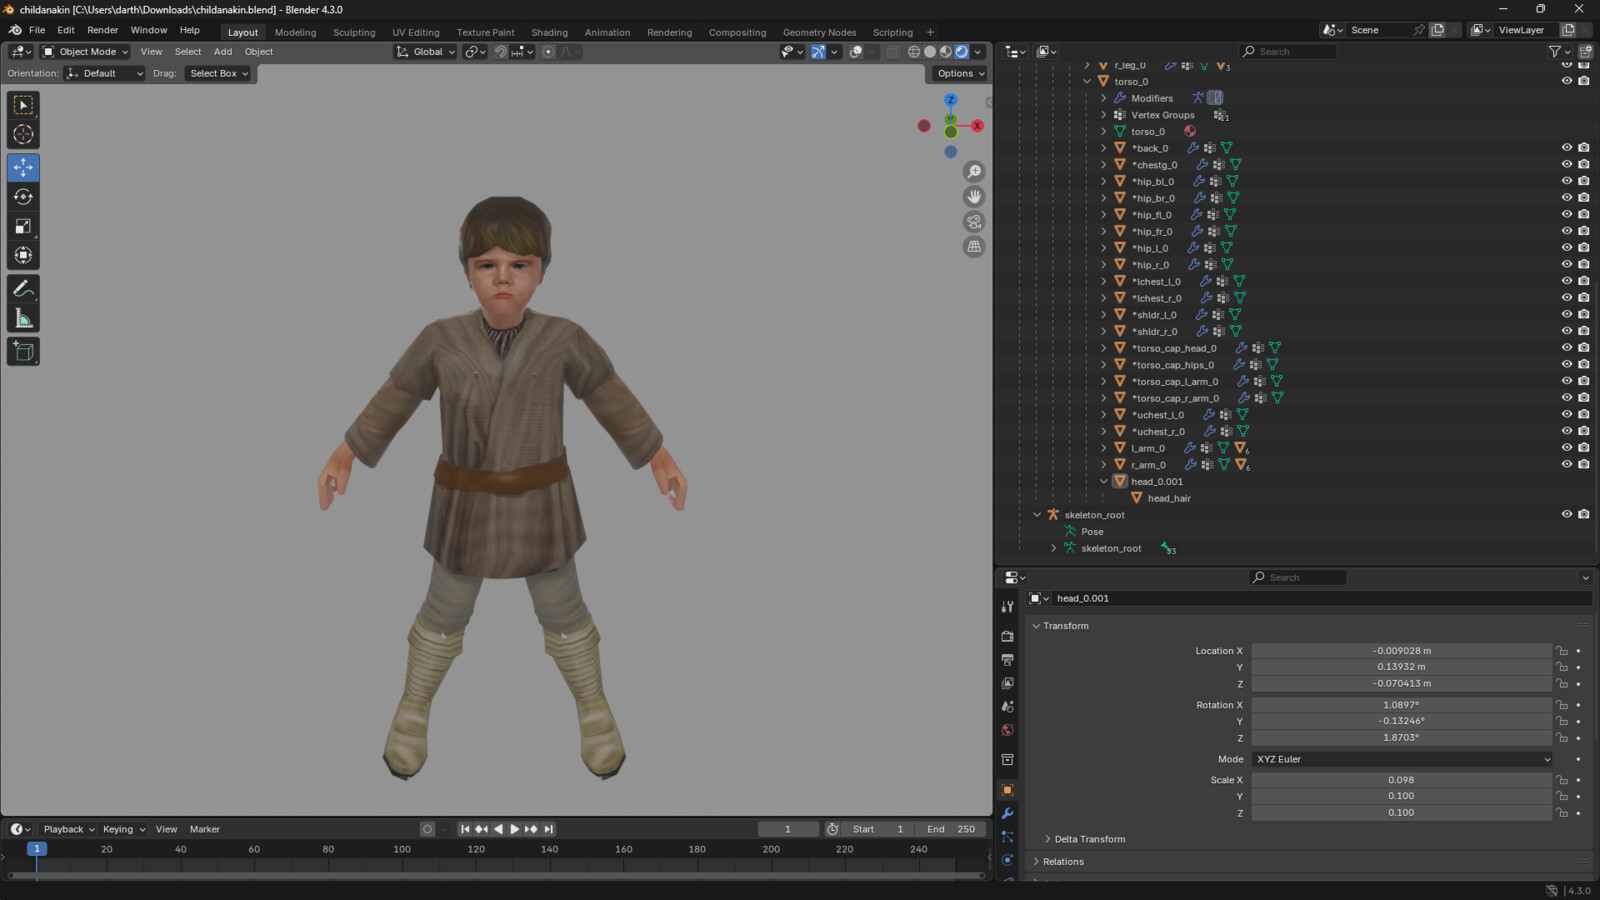The width and height of the screenshot is (1600, 900).
Task: Activate the Move tool
Action: [23, 167]
